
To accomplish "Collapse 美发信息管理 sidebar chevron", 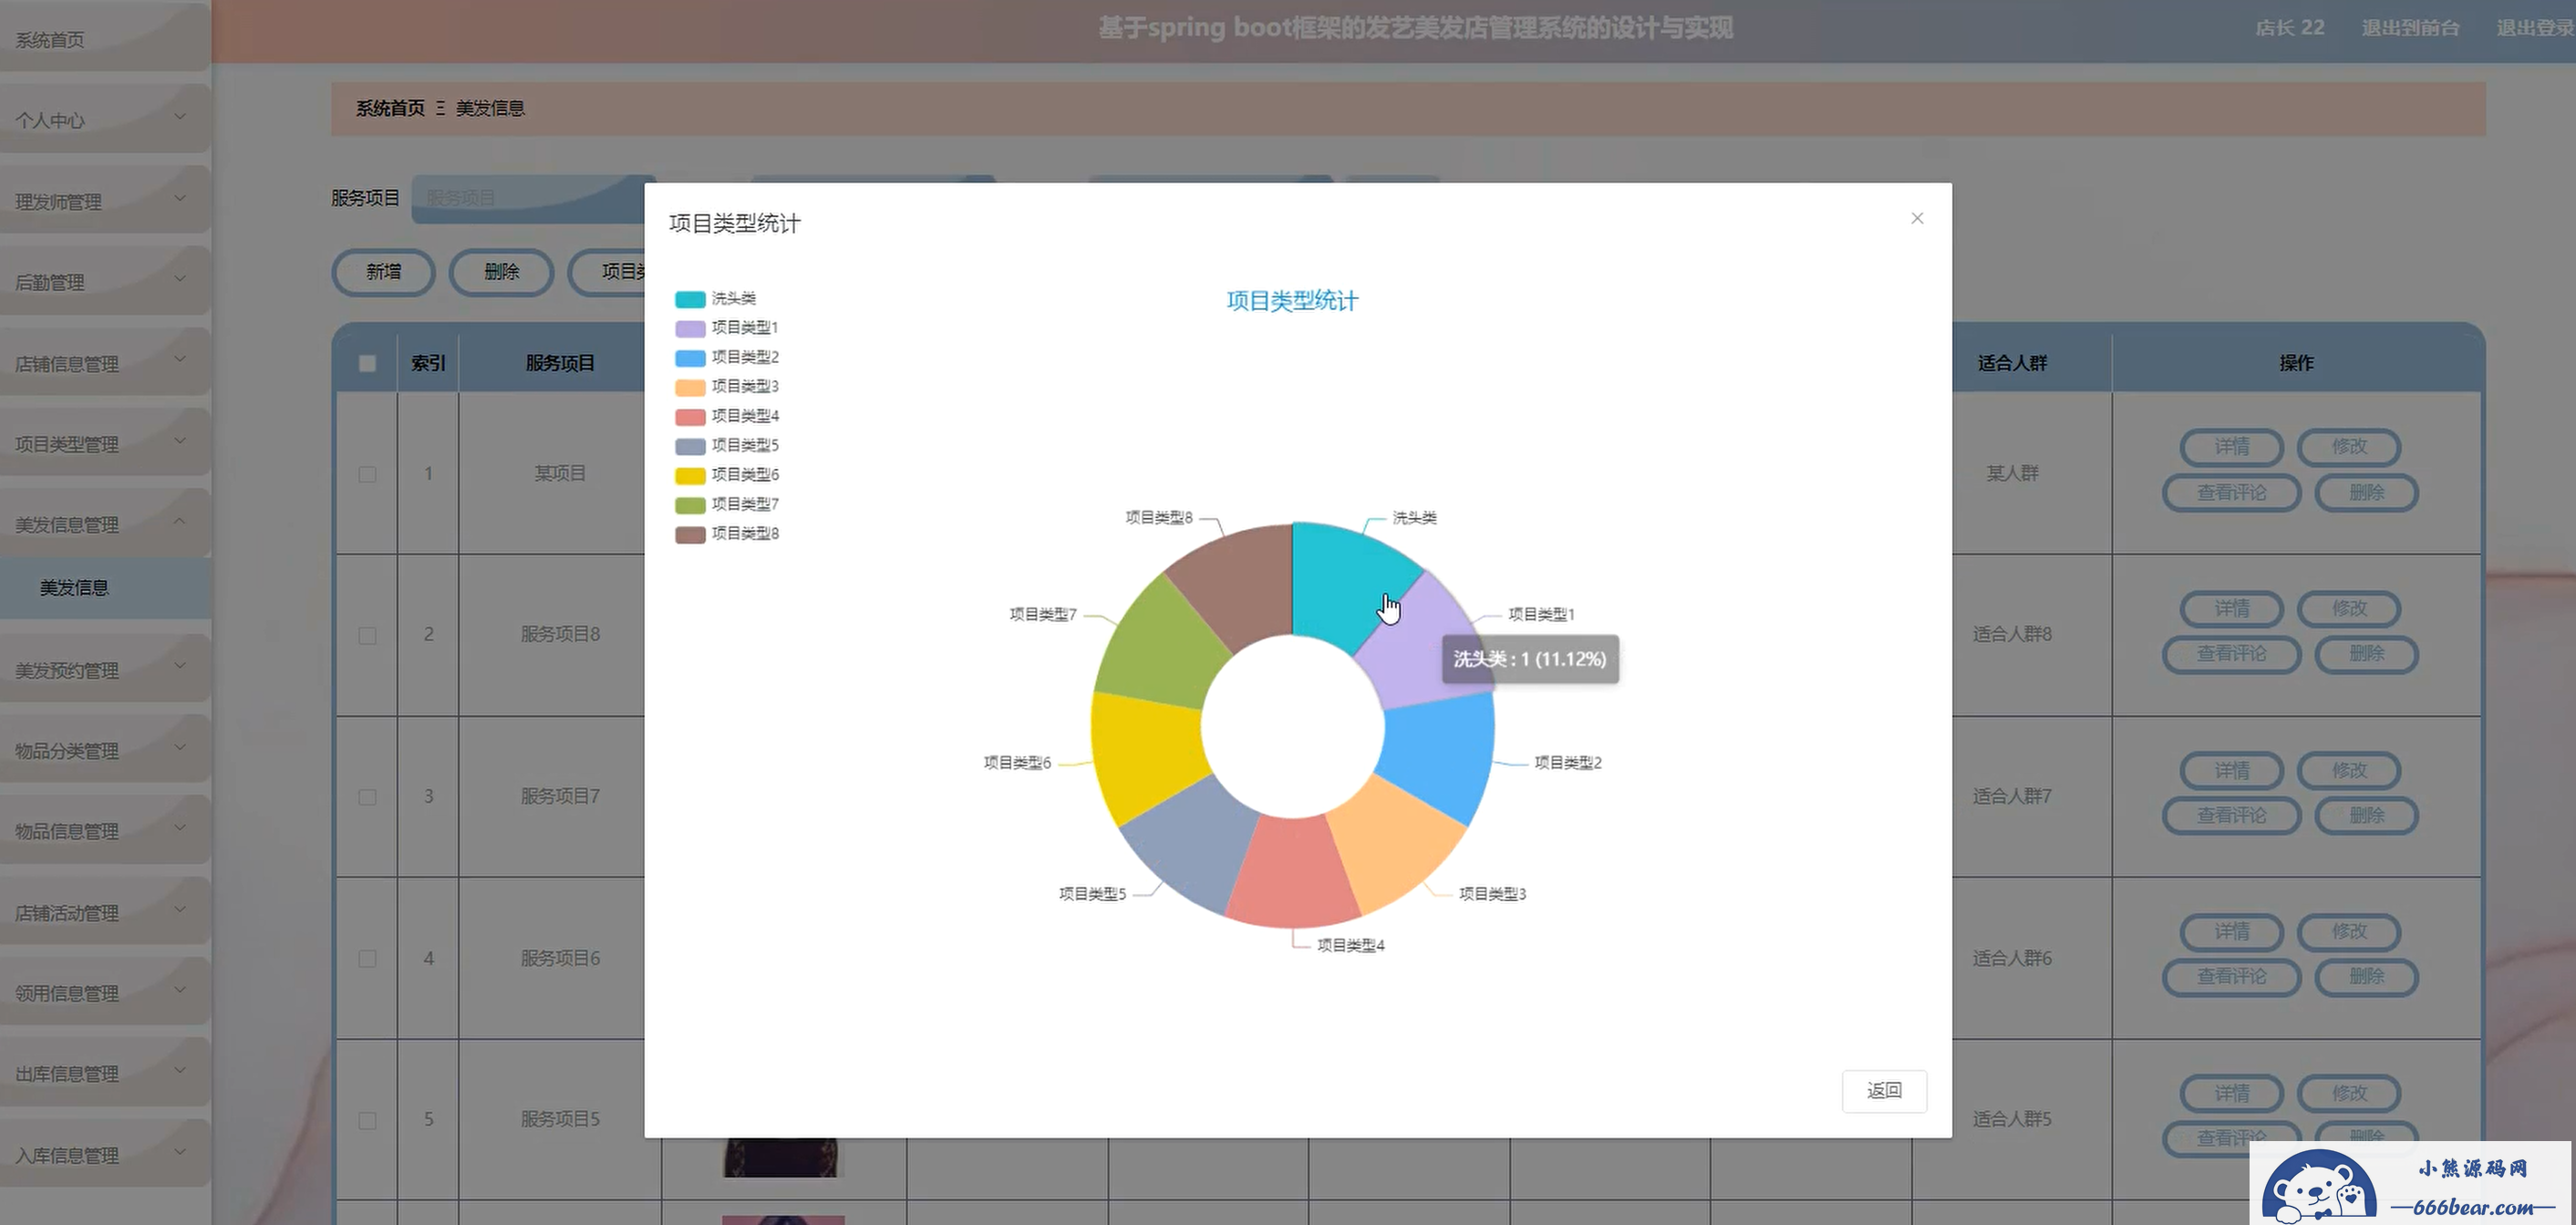I will tap(180, 521).
